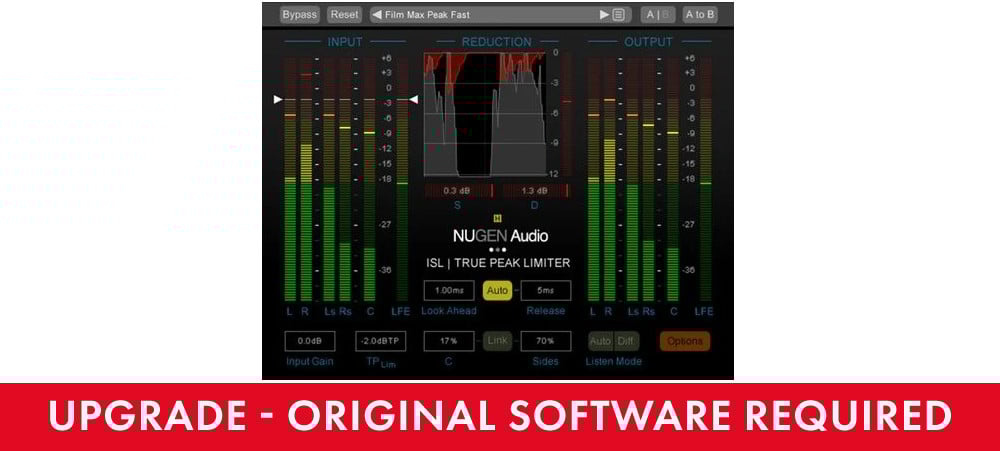The image size is (1000, 451).
Task: Click the next preset arrow
Action: [604, 15]
